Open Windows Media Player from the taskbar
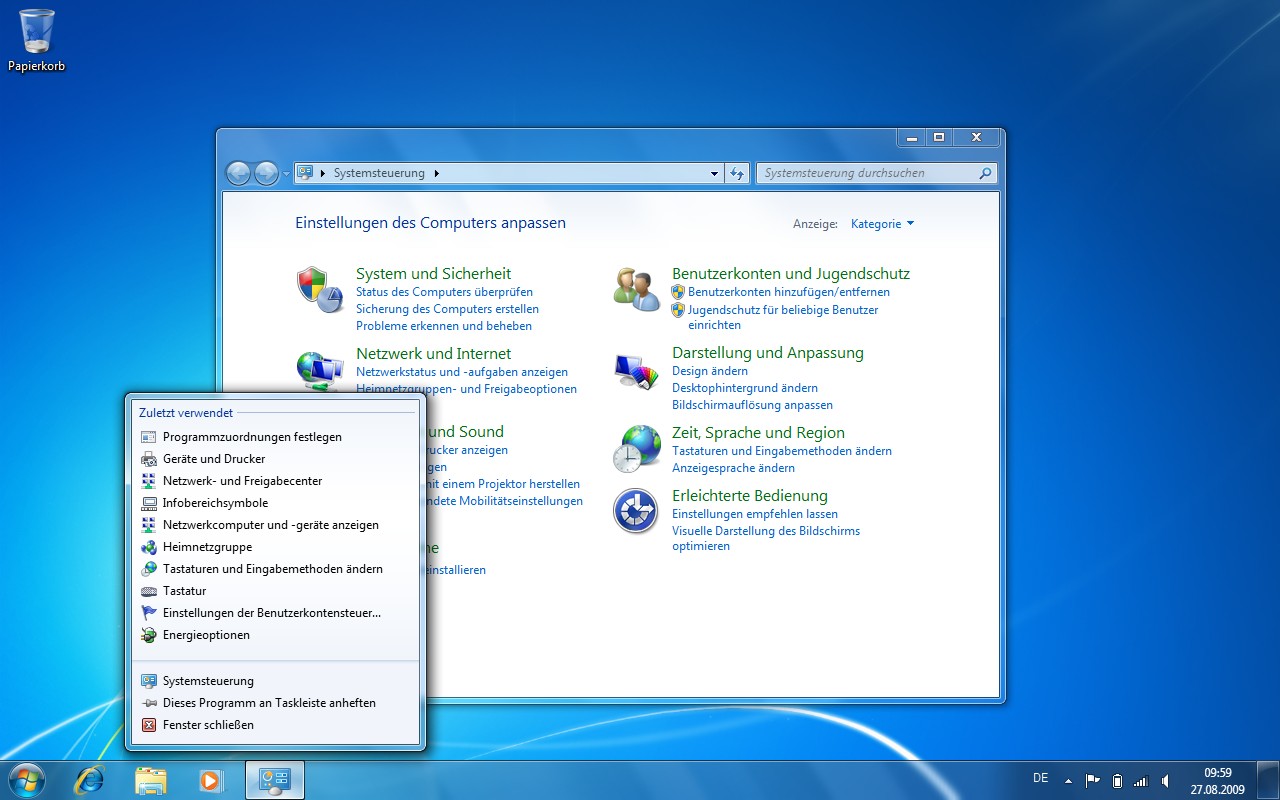This screenshot has height=800, width=1280. pos(212,779)
